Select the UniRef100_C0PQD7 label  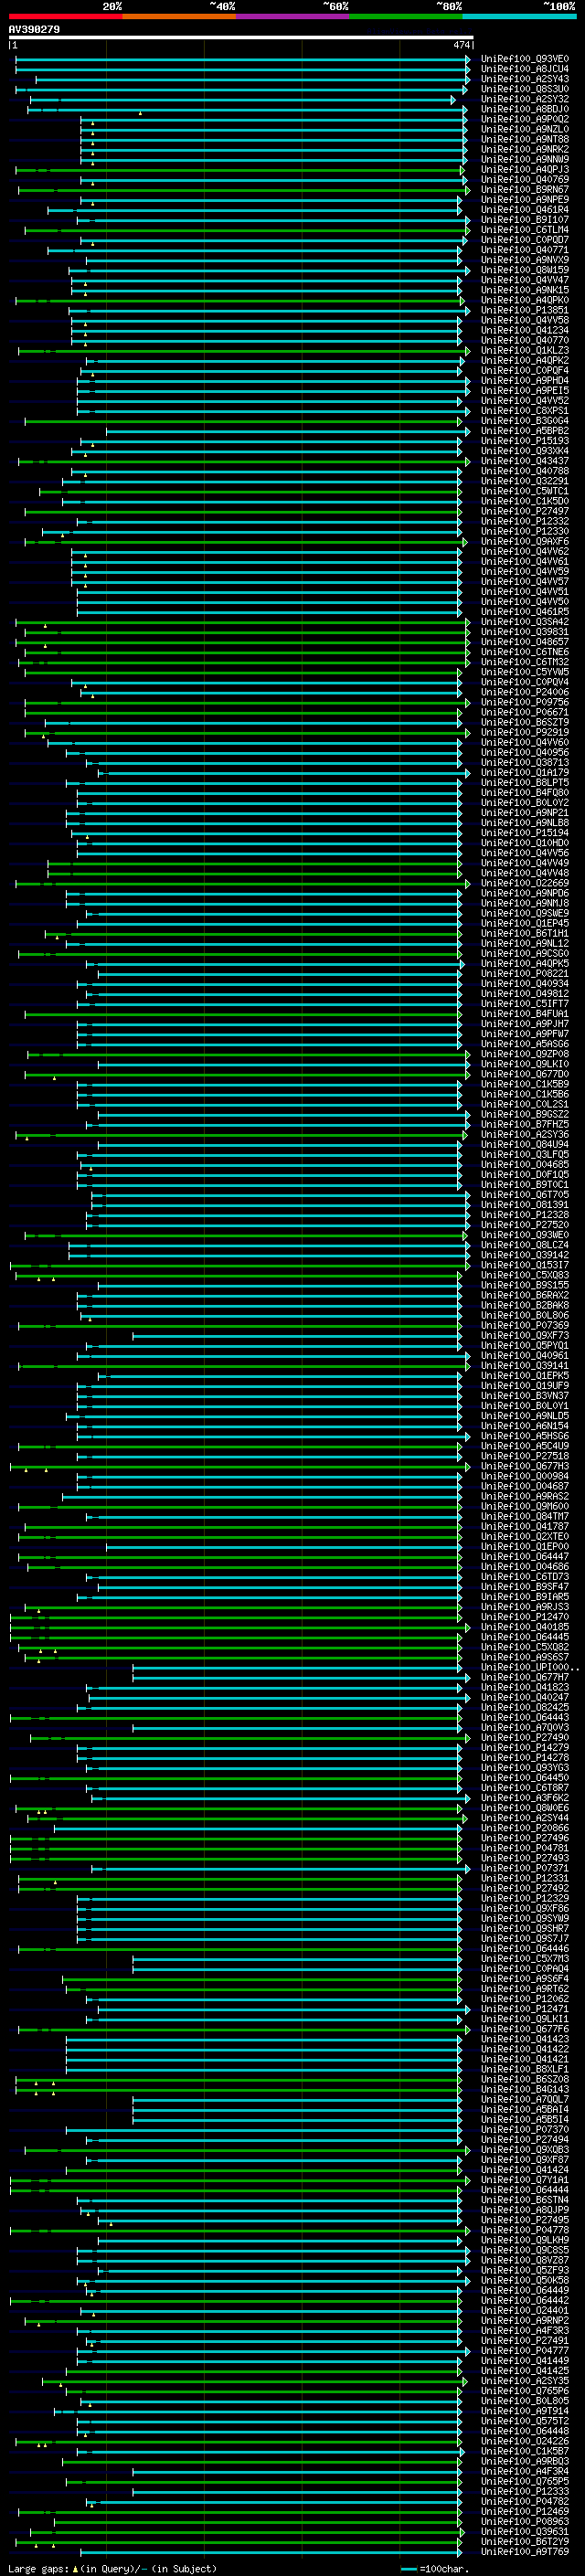tap(524, 240)
